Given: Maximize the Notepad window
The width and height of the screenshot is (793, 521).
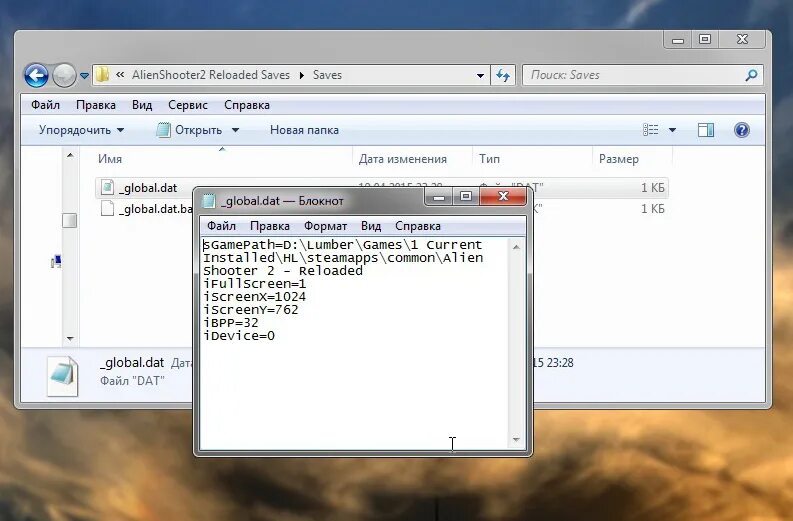Looking at the screenshot, I should pyautogui.click(x=466, y=196).
